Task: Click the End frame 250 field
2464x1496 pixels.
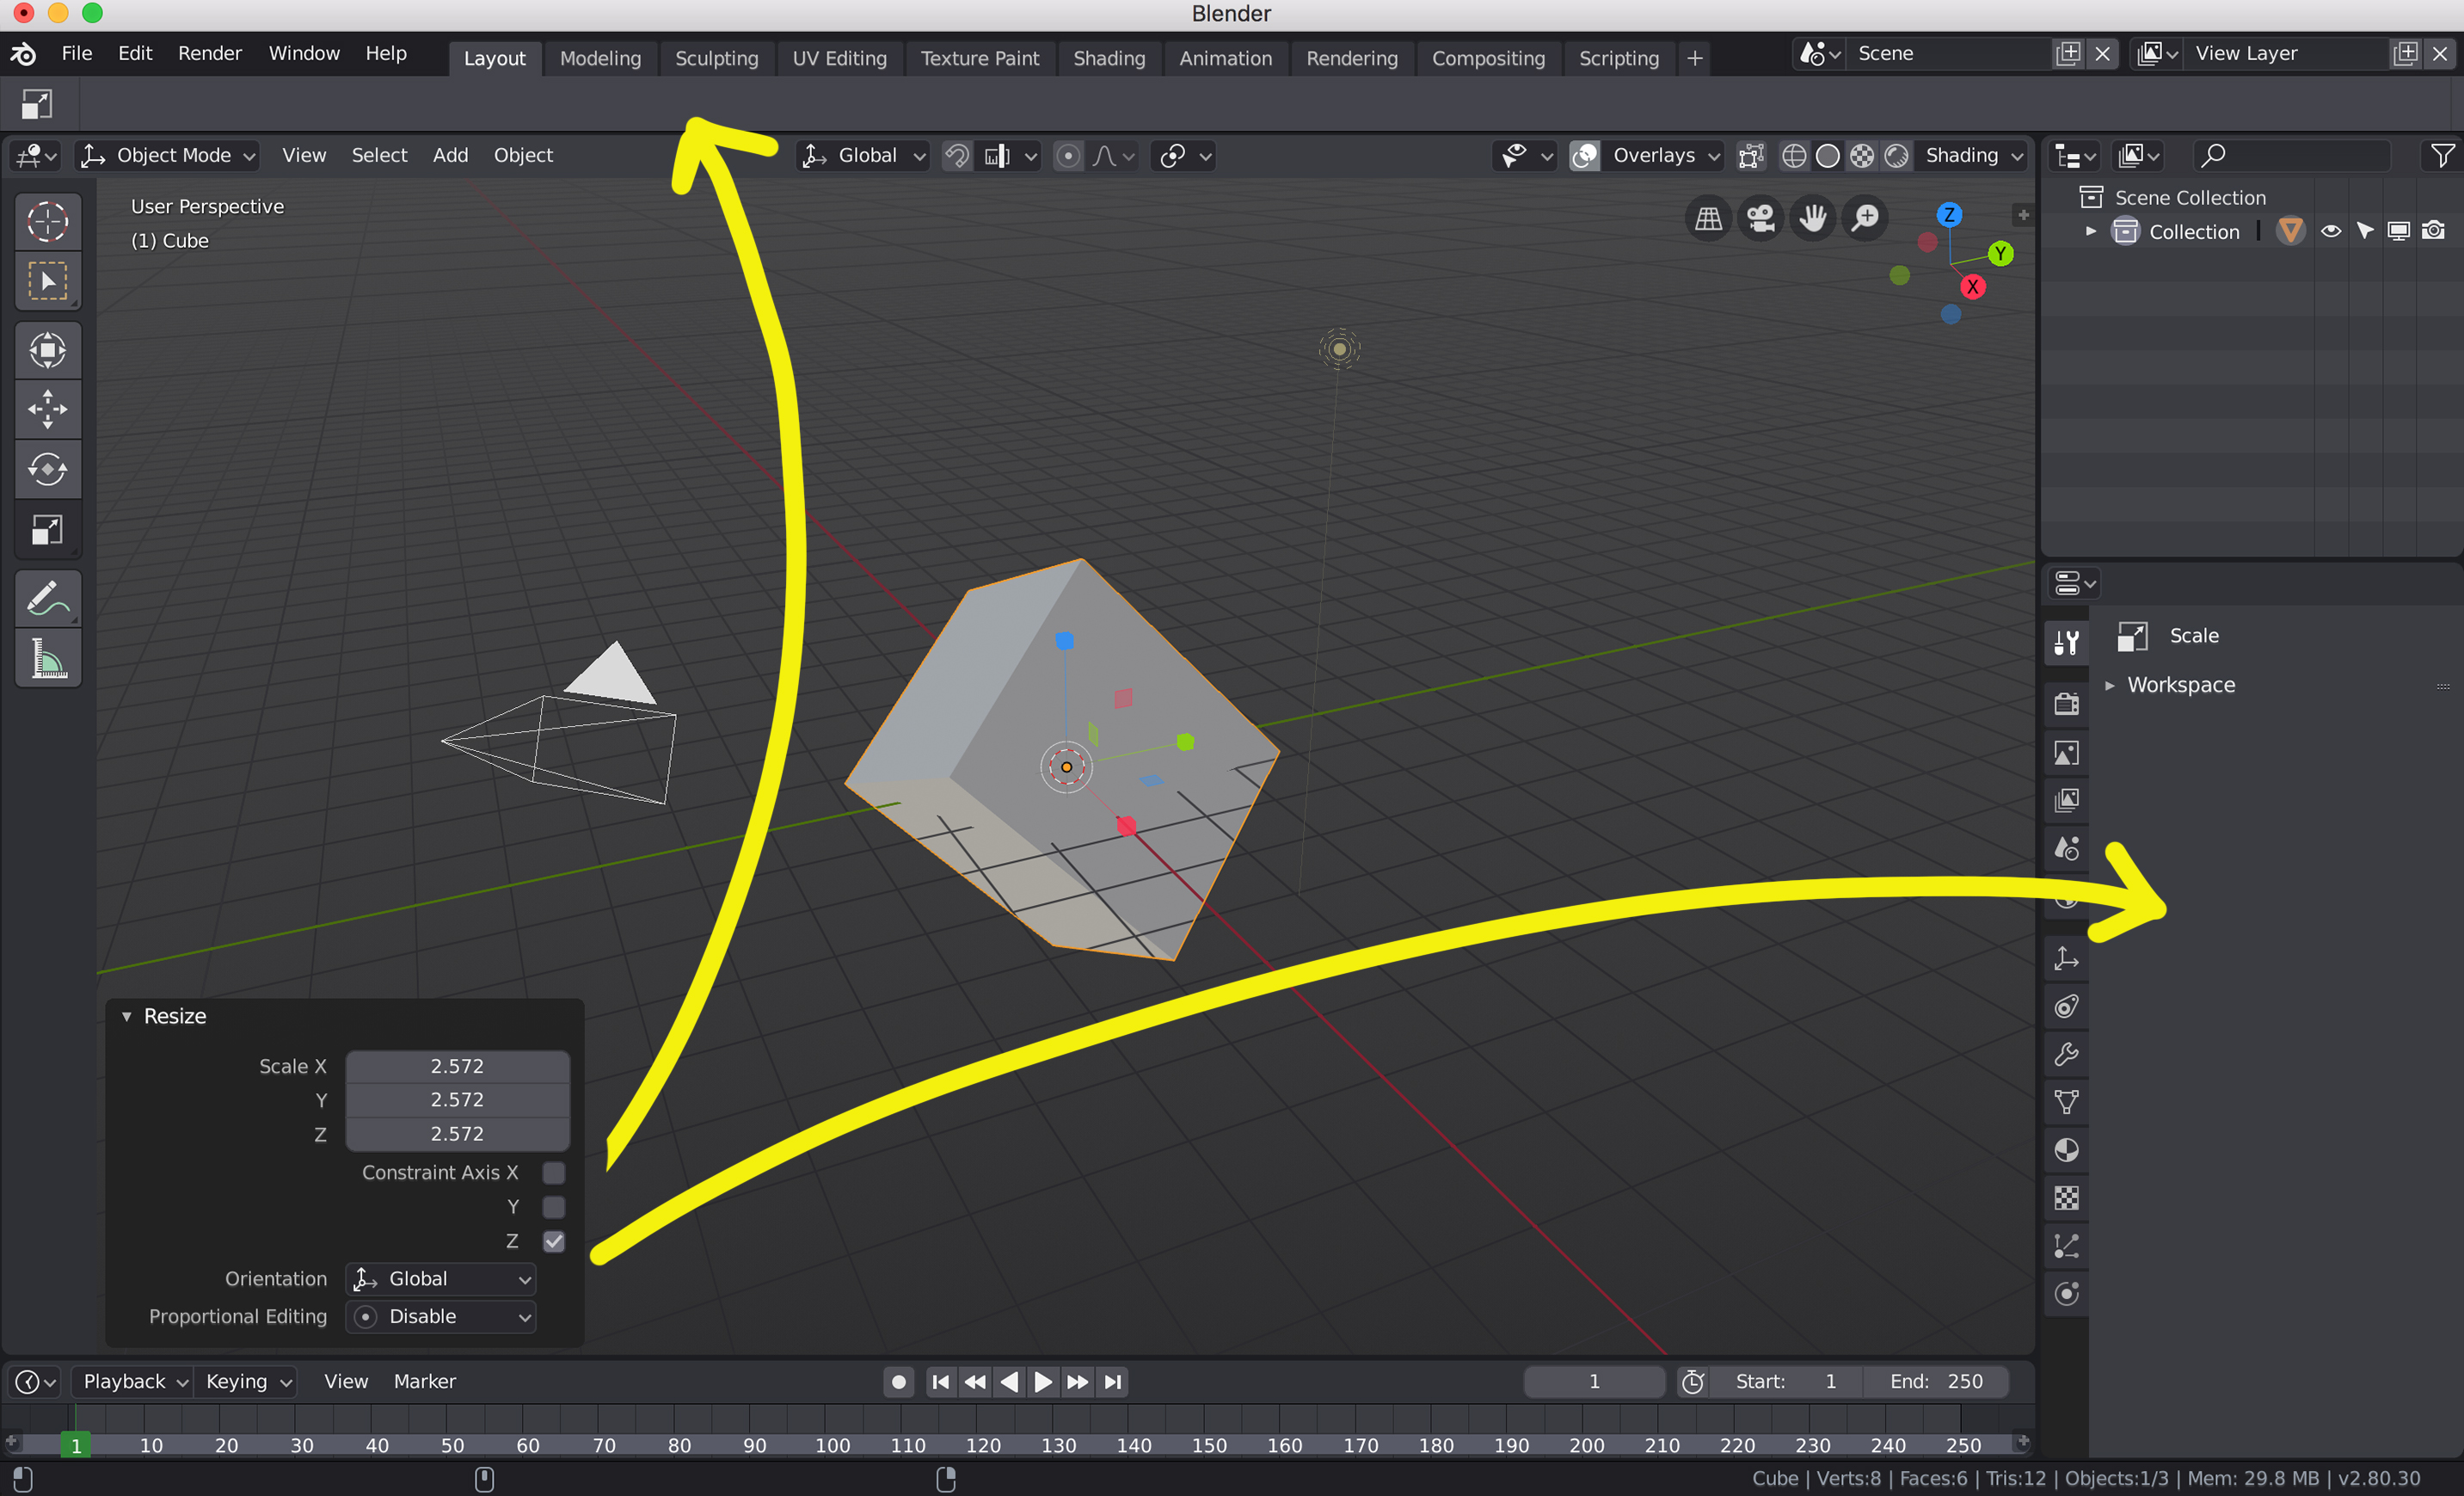Action: click(1936, 1381)
